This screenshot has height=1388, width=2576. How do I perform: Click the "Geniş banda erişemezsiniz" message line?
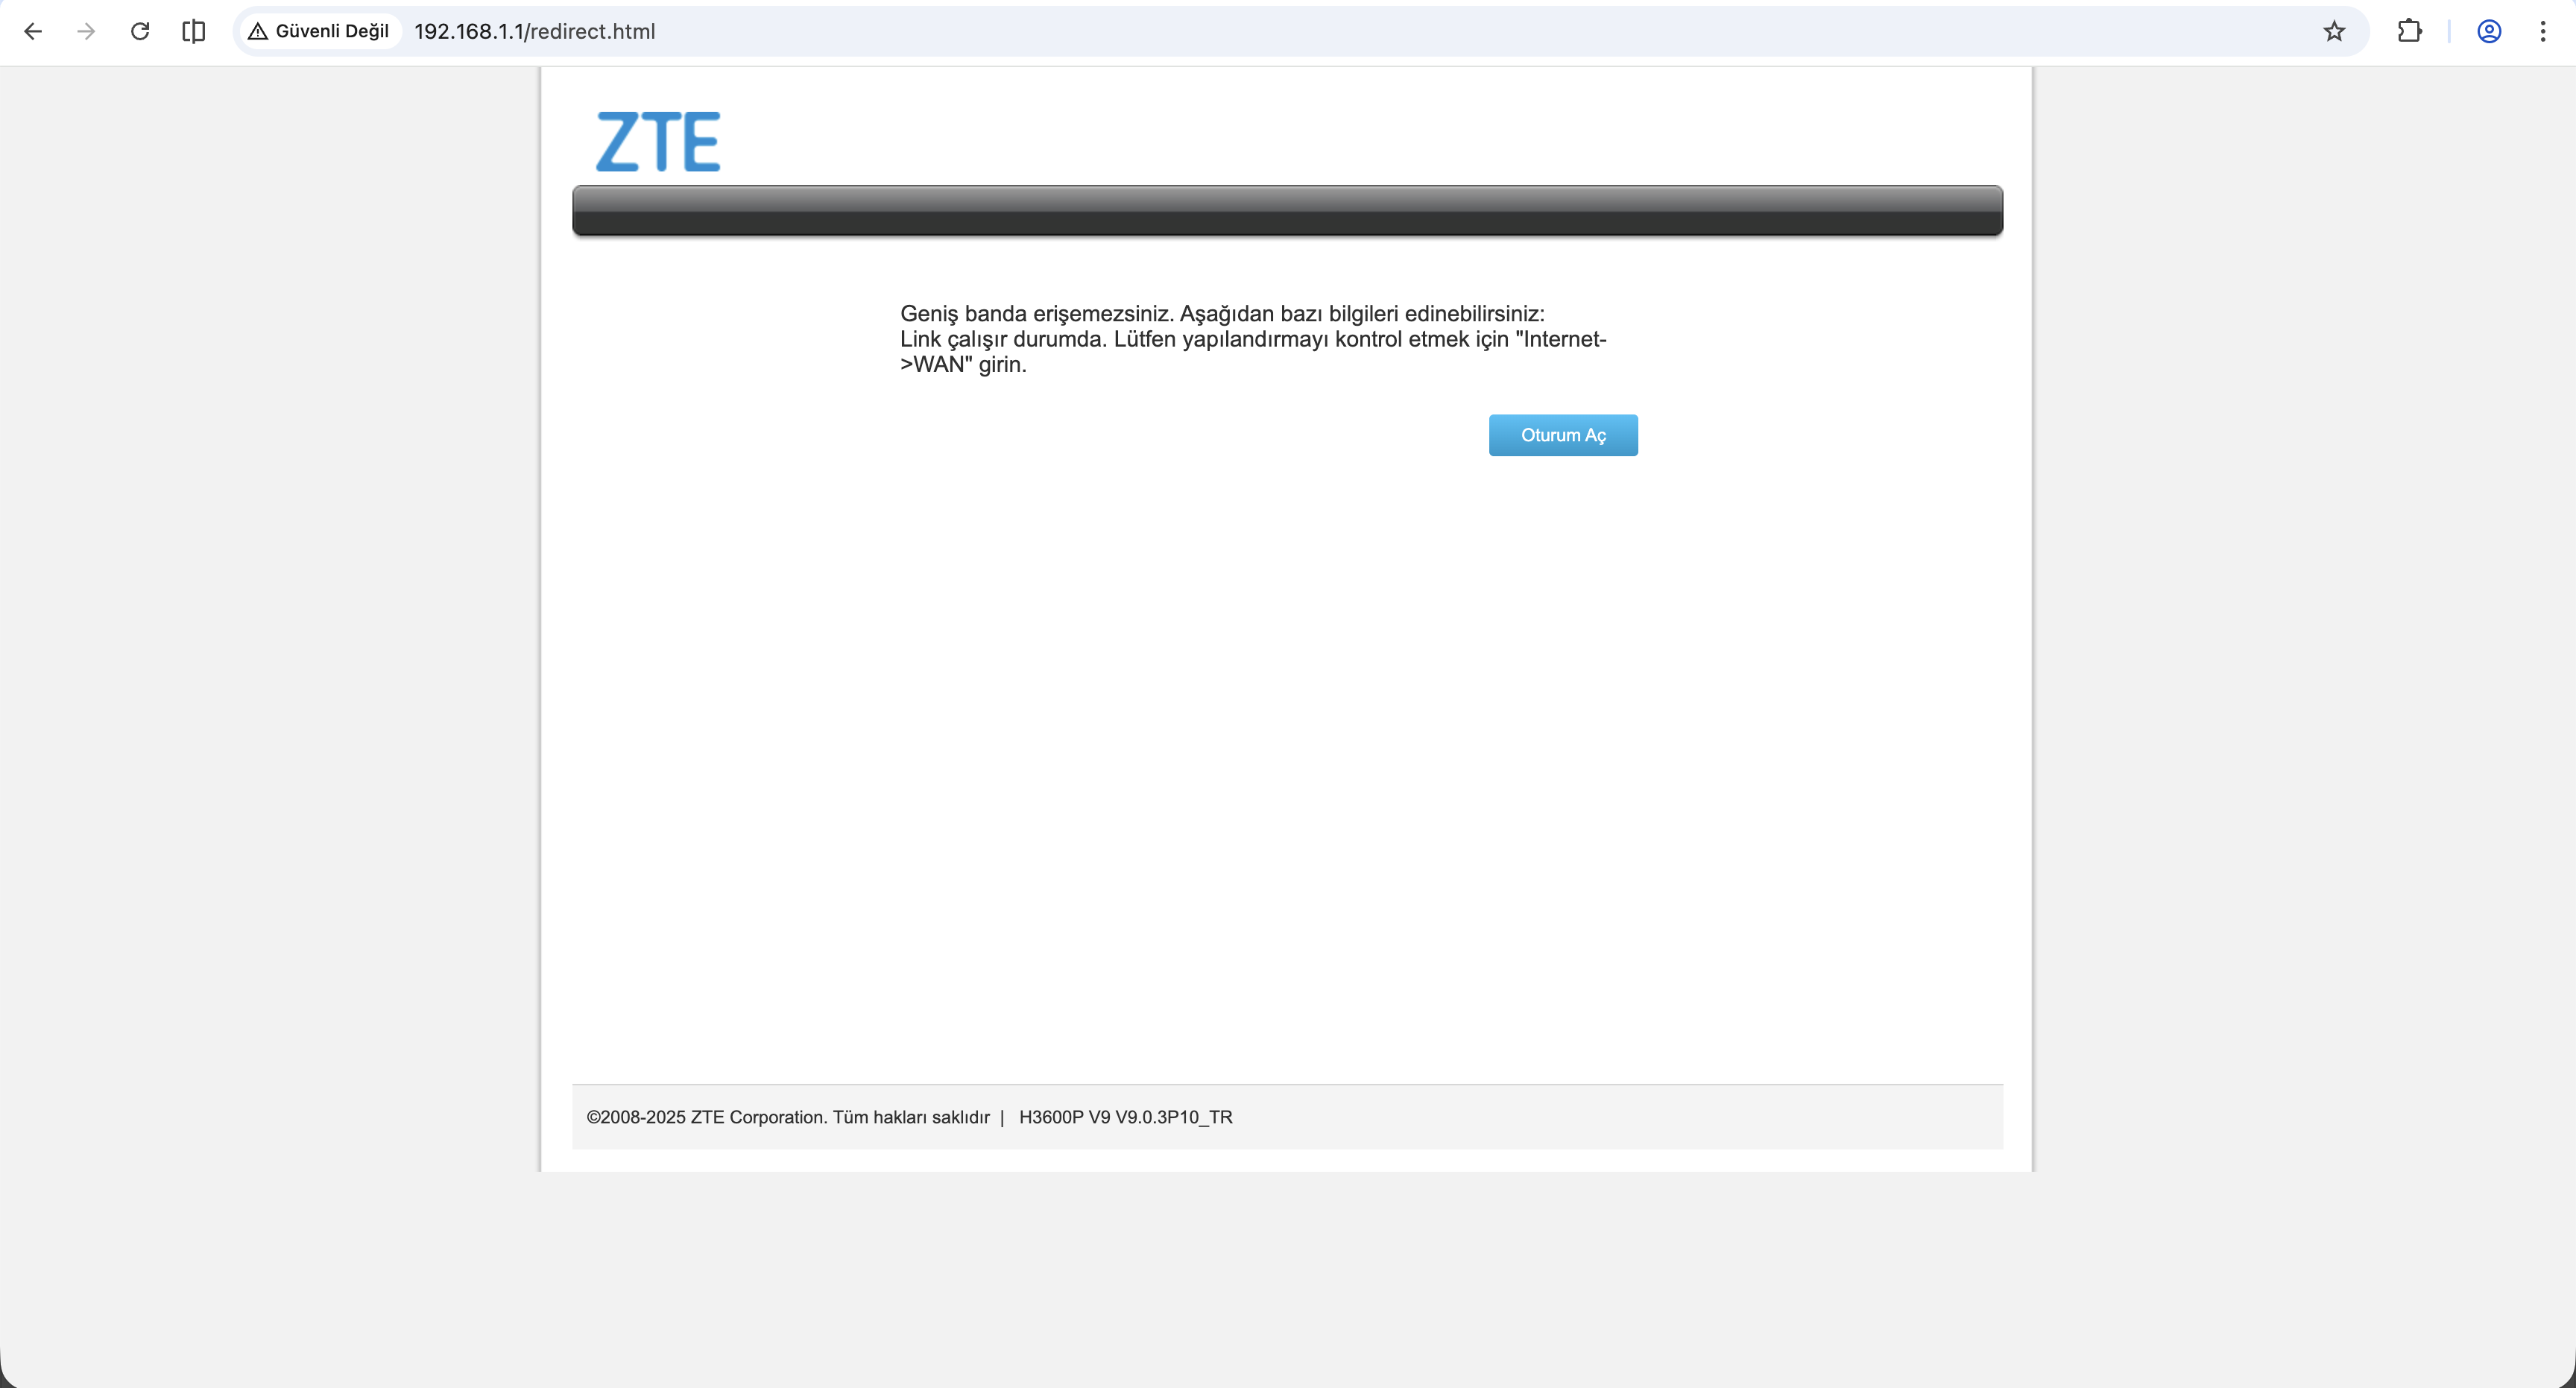pyautogui.click(x=1222, y=313)
